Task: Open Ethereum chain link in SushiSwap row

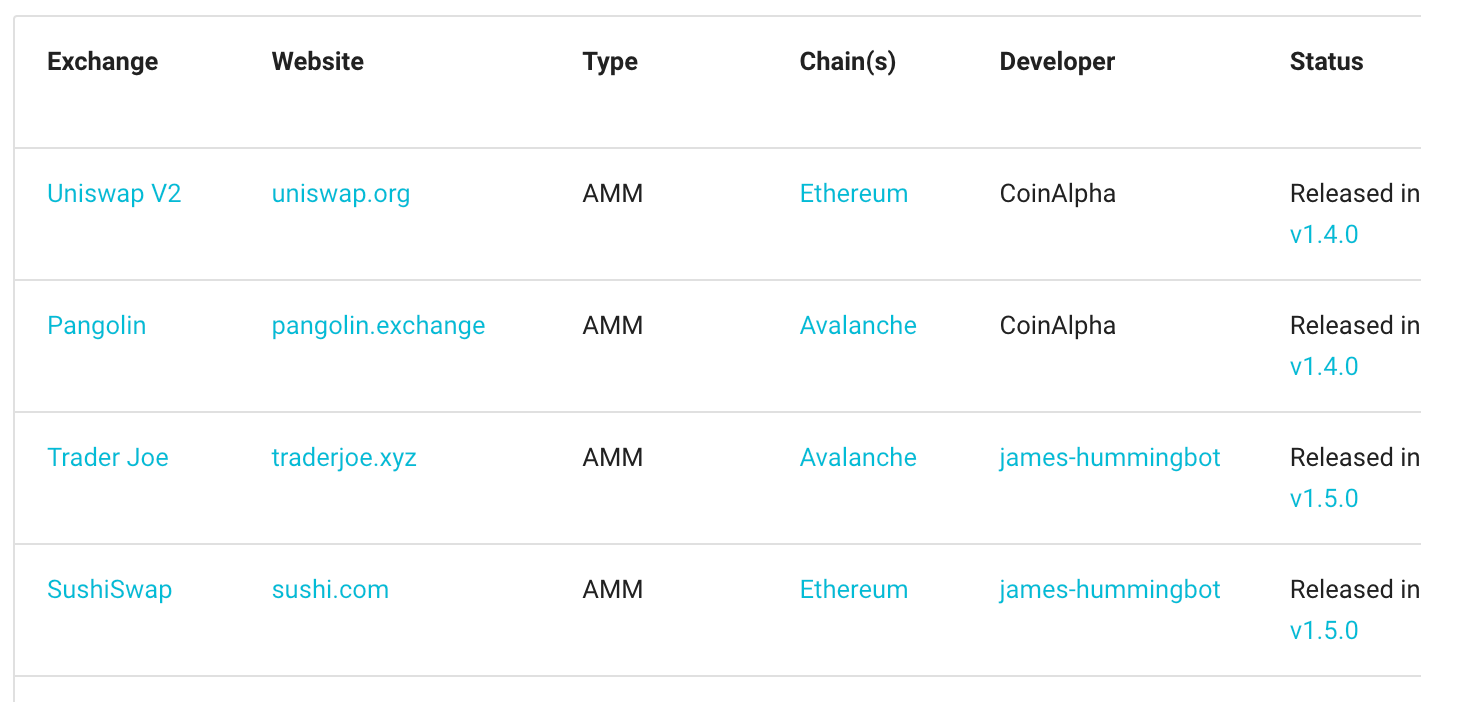Action: (854, 589)
